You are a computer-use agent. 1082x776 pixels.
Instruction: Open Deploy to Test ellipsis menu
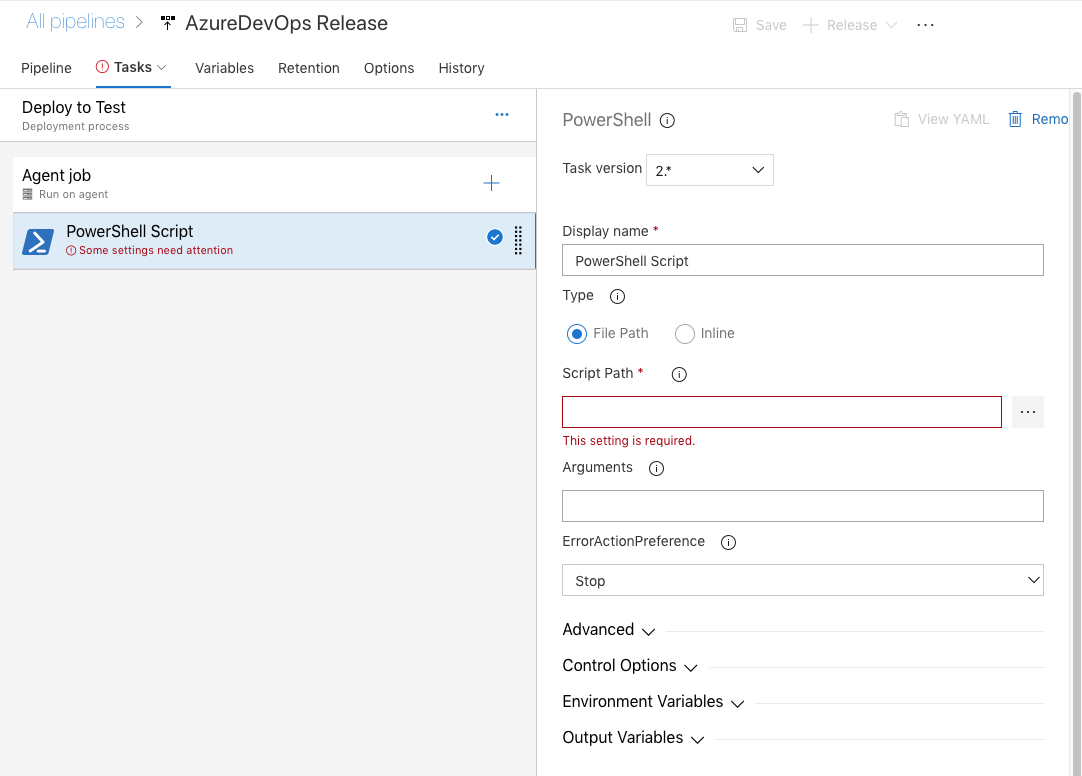pos(502,115)
